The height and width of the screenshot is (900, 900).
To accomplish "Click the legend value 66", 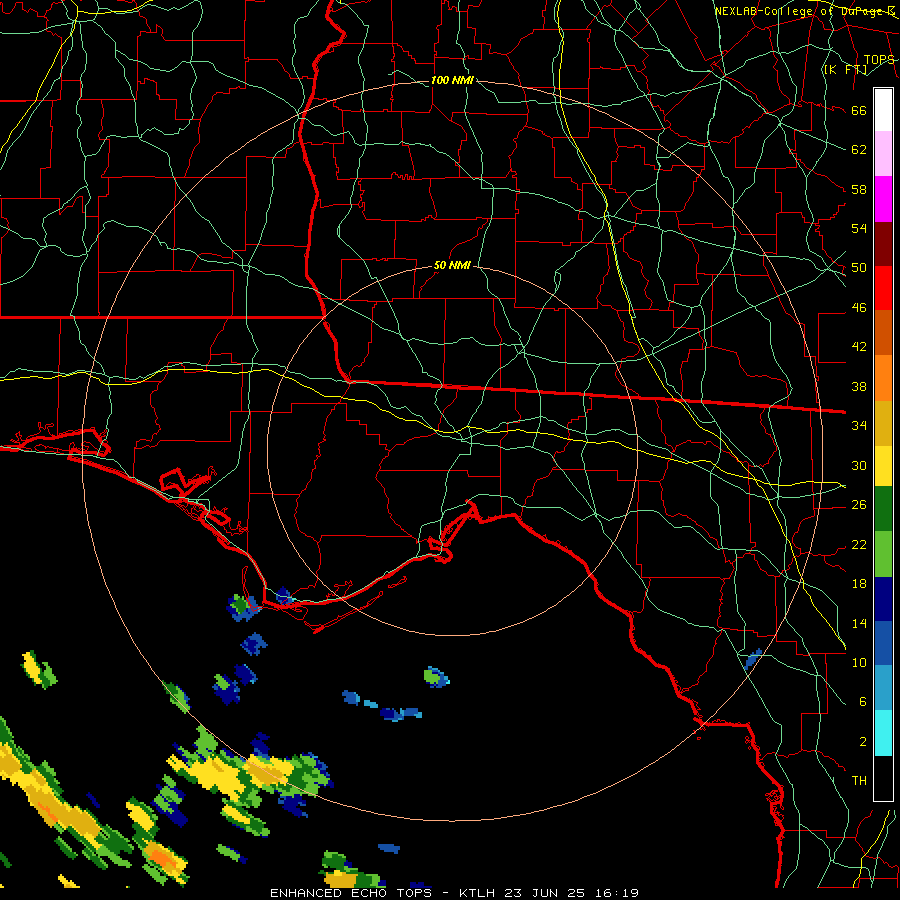I will pyautogui.click(x=859, y=110).
